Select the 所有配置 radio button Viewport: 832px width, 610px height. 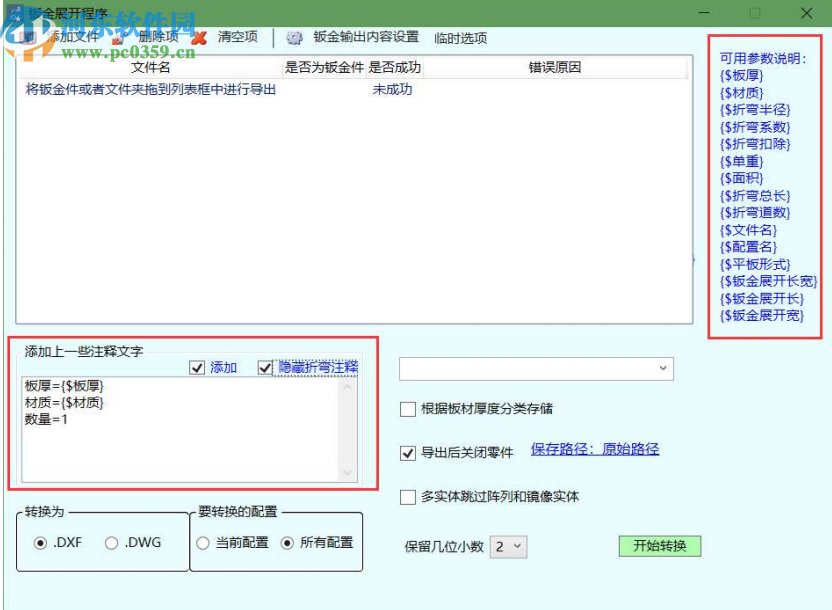287,543
